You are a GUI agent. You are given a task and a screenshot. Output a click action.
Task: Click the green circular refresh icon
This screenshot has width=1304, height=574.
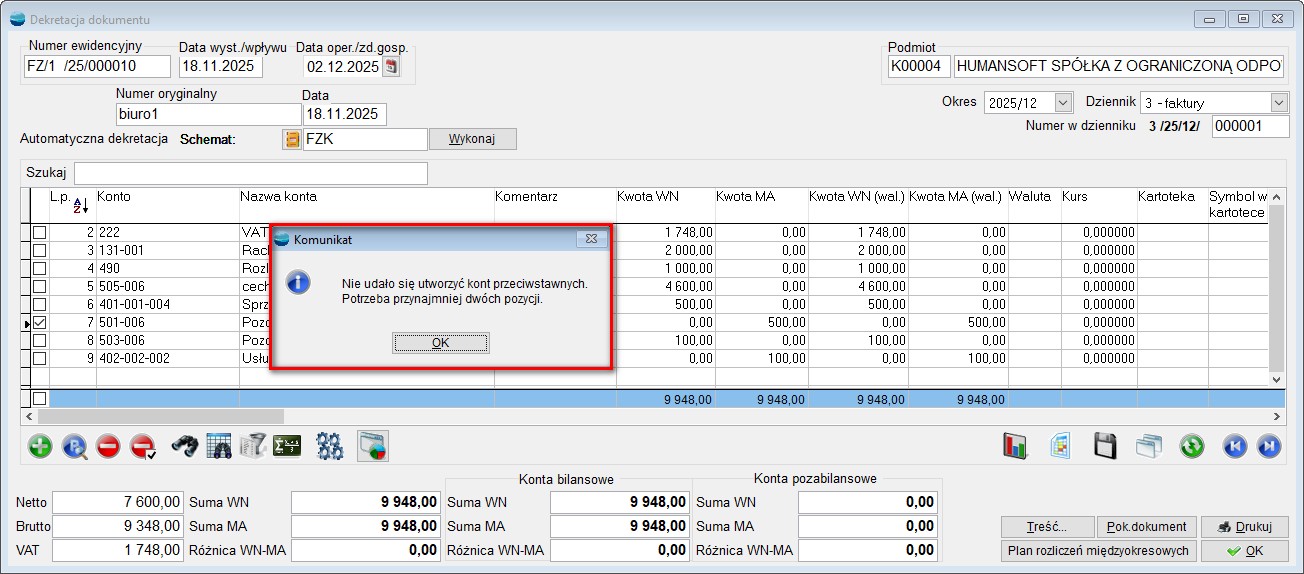tap(1191, 447)
